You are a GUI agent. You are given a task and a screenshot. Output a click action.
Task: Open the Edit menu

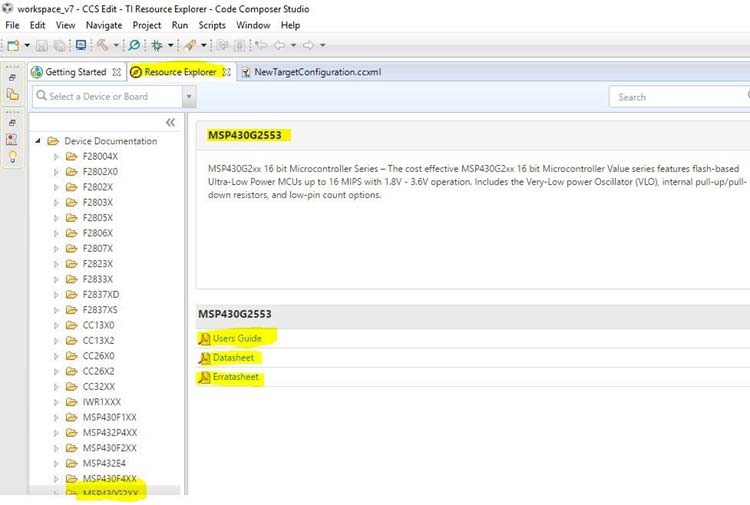tap(37, 25)
